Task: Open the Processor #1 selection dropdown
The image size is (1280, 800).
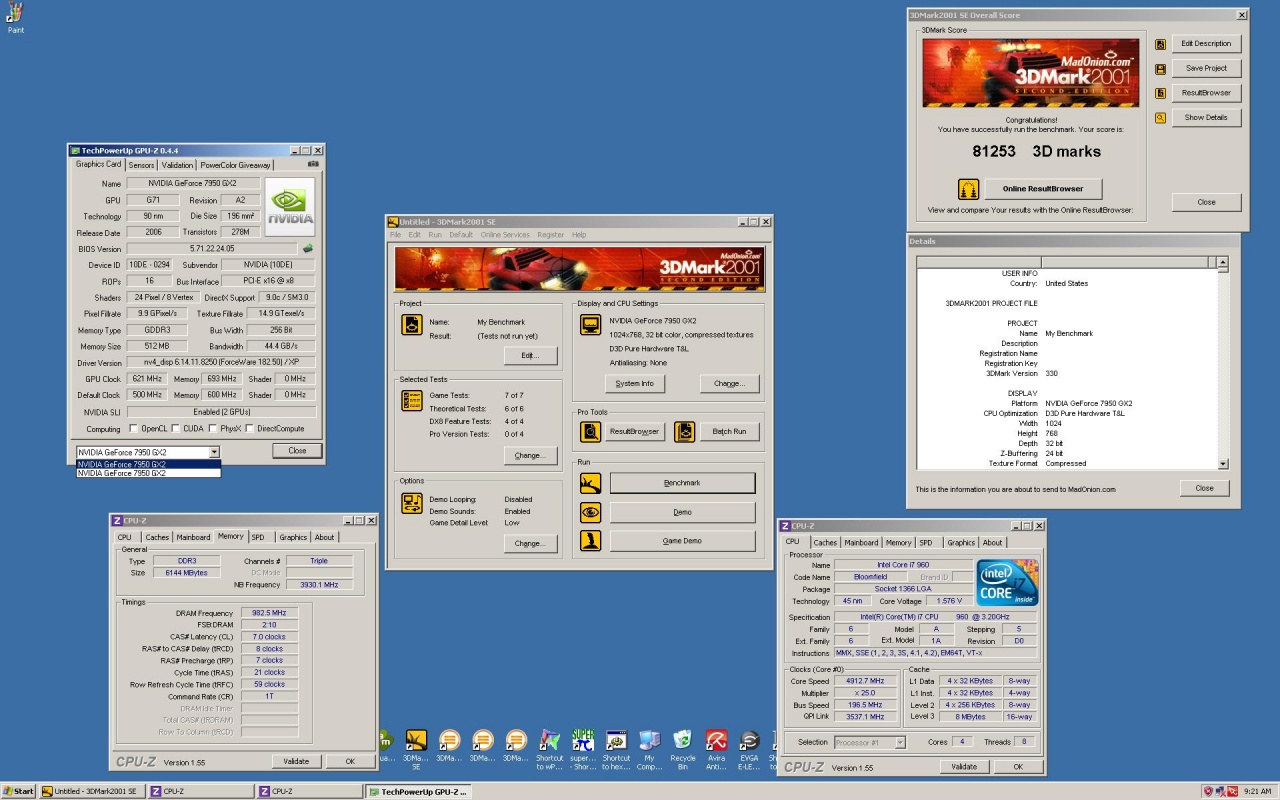Action: (899, 742)
